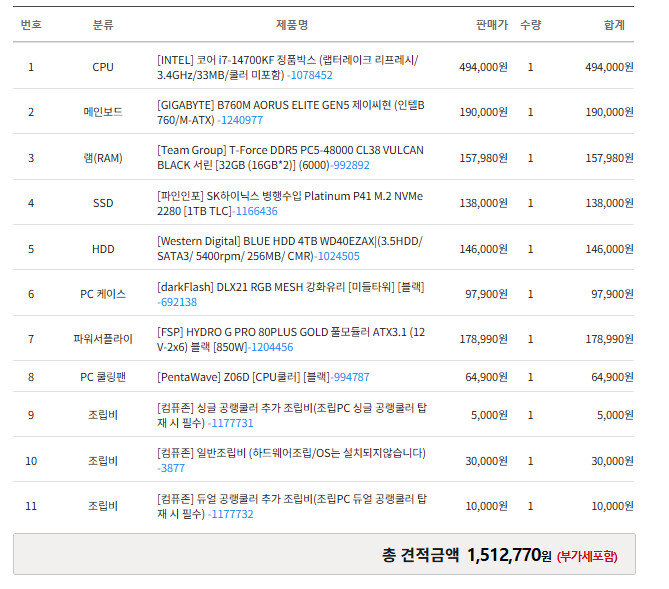Click the i7-14700KF product name text
Viewport: 669px width, 589px height.
(x=288, y=67)
